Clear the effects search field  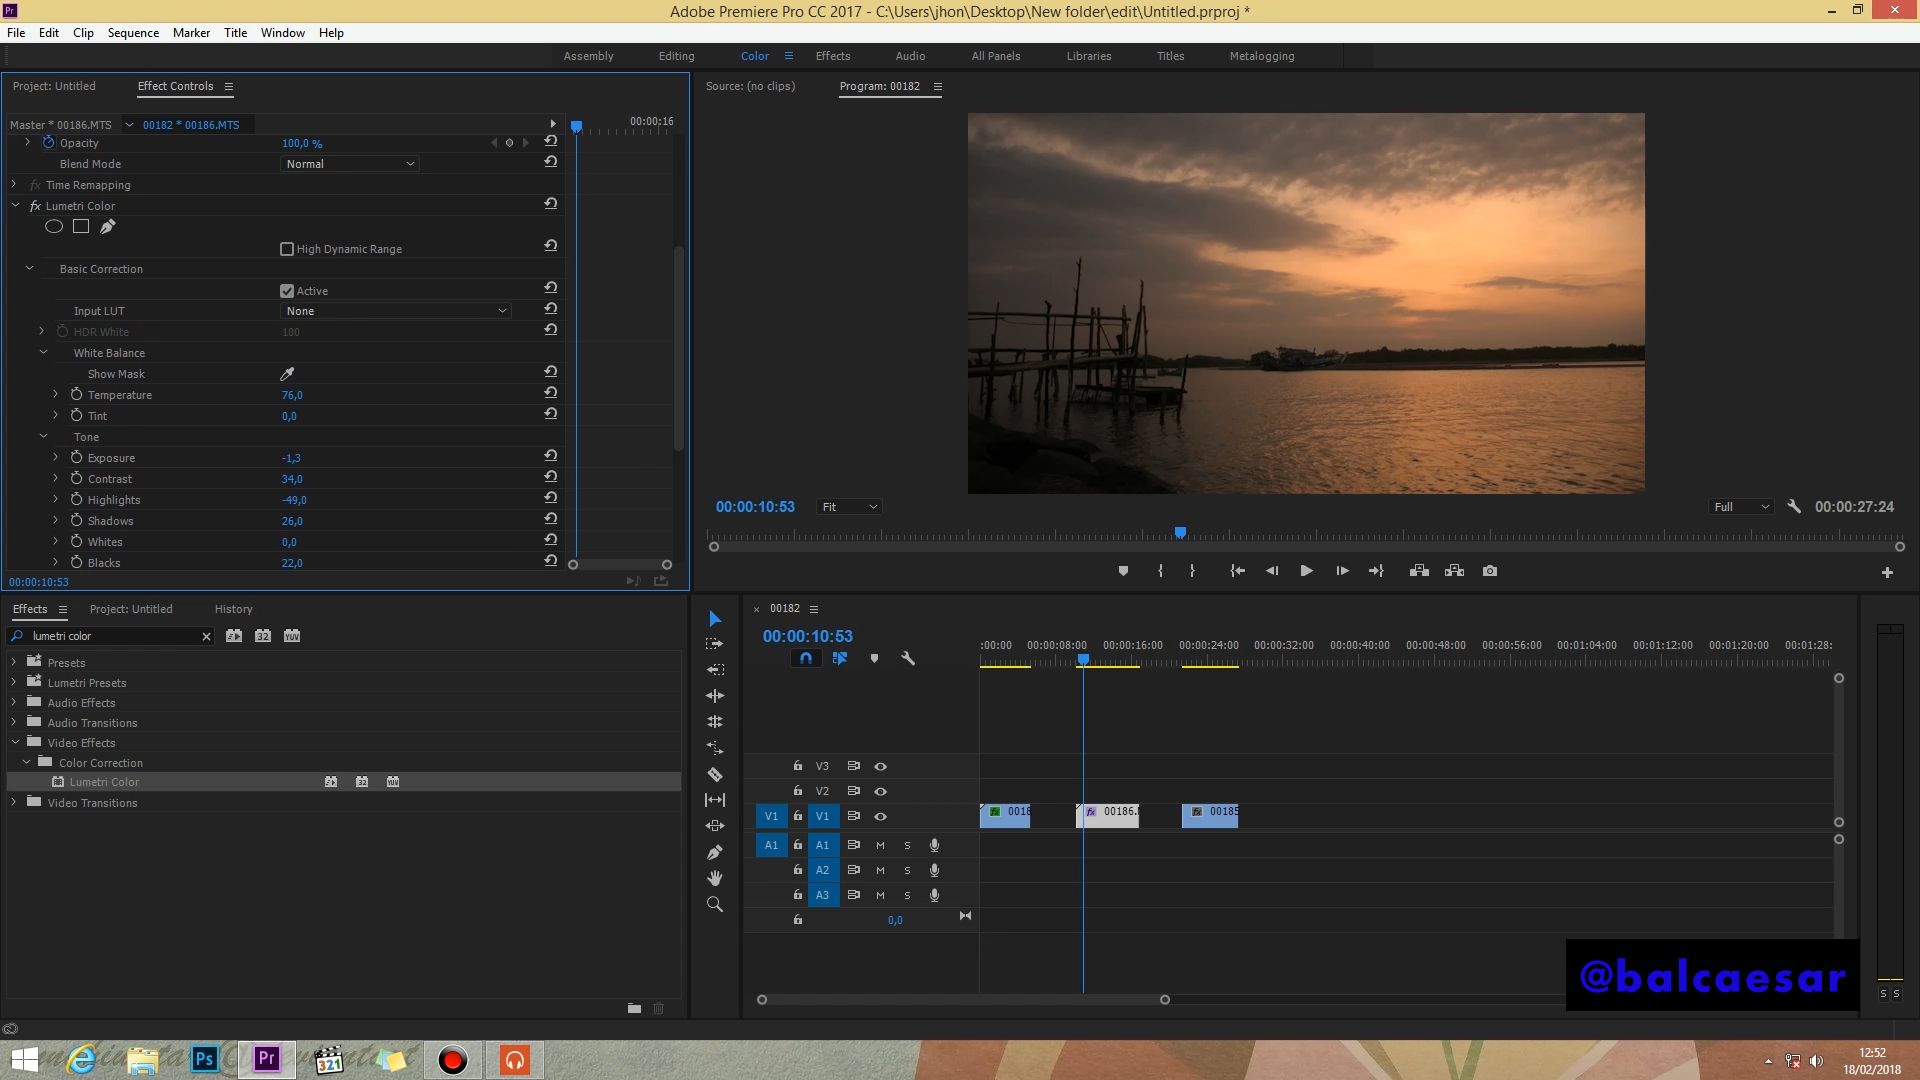[206, 637]
